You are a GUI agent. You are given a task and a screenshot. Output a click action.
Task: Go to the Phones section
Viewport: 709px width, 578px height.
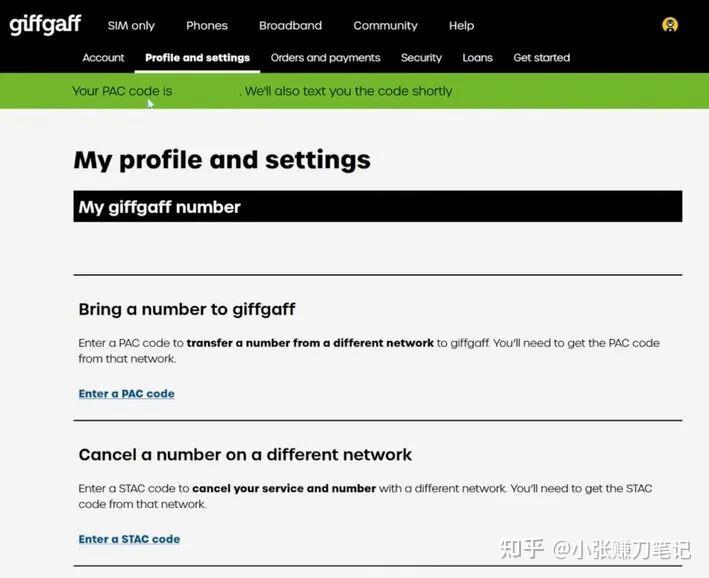pos(207,25)
